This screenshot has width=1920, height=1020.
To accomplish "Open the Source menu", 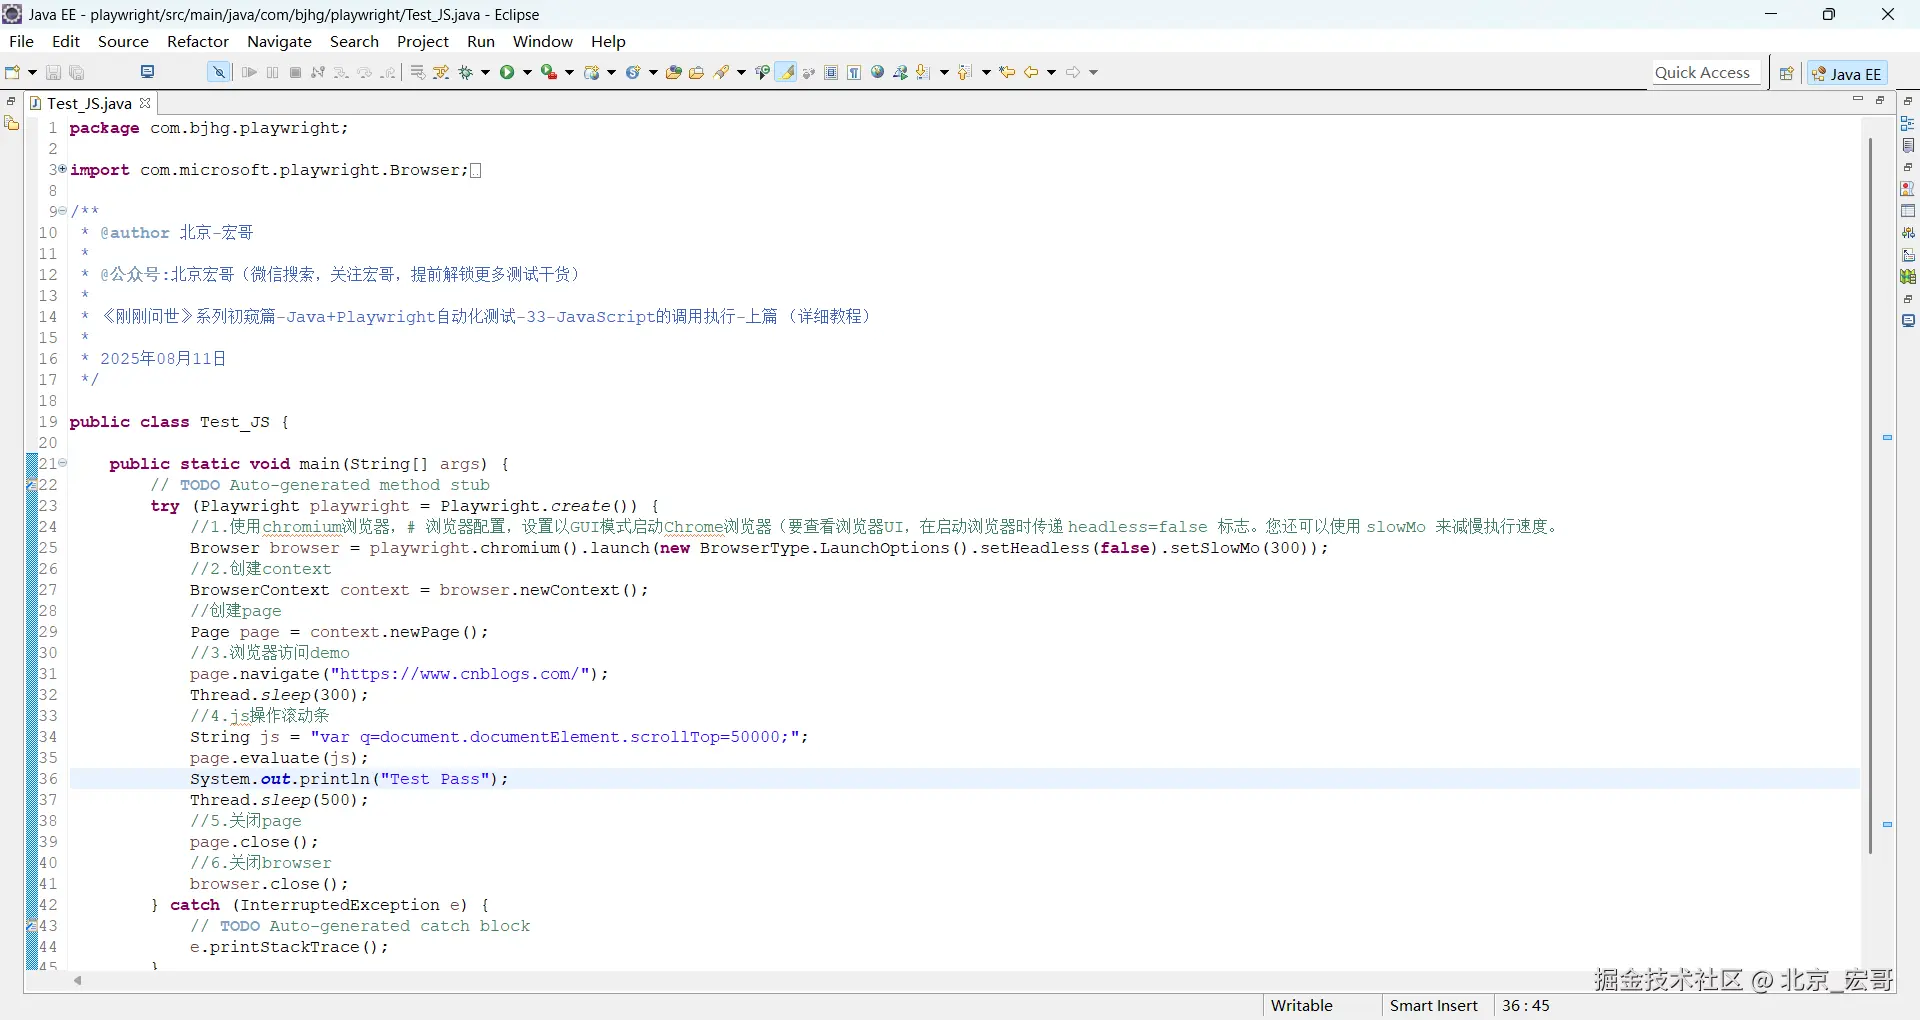I will click(123, 41).
